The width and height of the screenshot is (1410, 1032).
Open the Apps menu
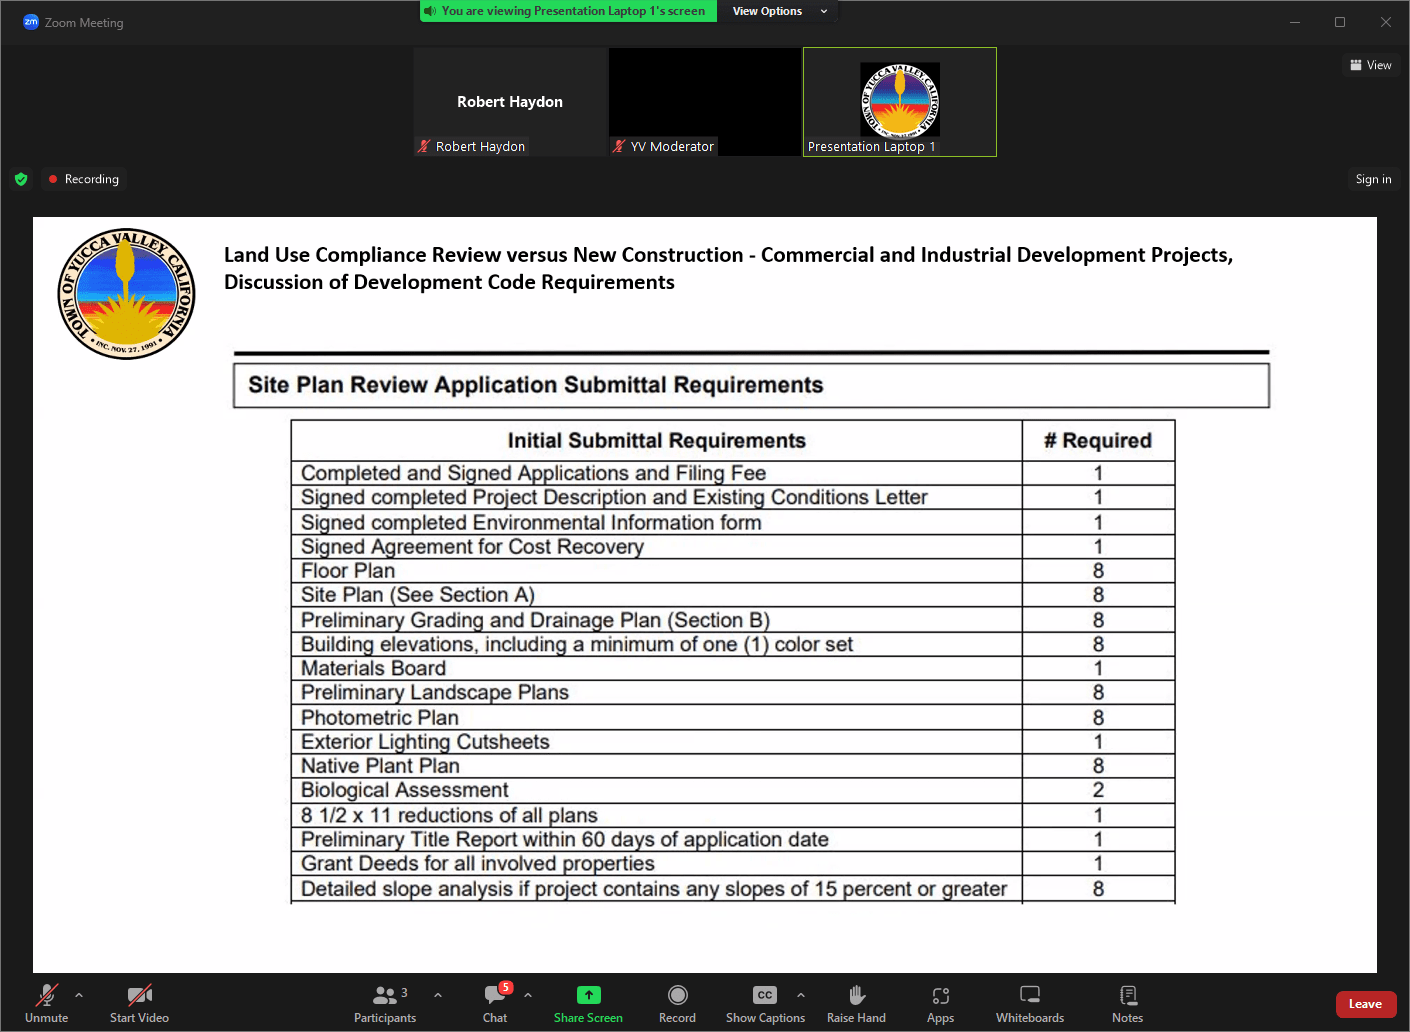940,1003
